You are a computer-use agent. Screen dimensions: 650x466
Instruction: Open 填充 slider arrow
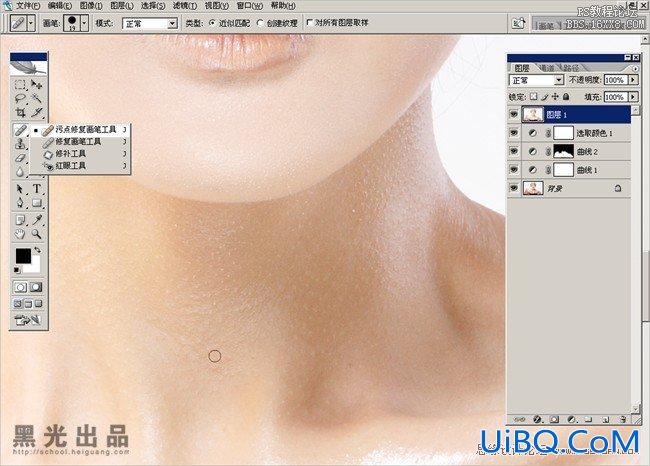(633, 97)
